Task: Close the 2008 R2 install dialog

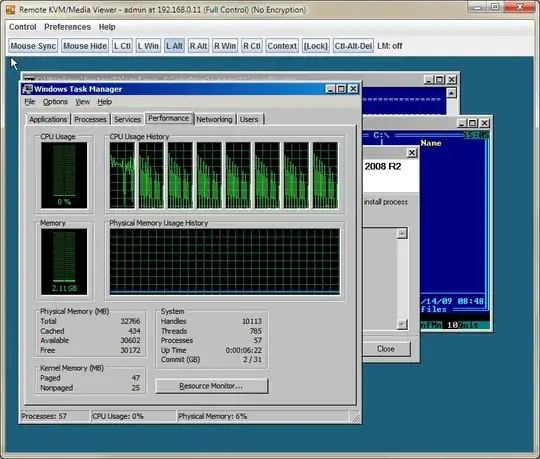Action: click(x=412, y=153)
